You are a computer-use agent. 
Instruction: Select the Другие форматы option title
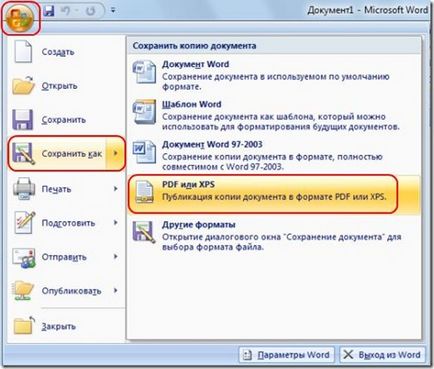[x=199, y=225]
